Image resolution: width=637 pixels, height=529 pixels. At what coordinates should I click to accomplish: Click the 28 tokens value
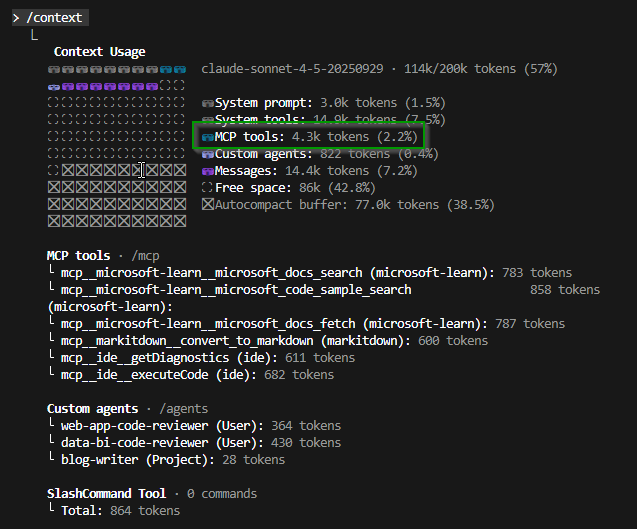click(254, 460)
